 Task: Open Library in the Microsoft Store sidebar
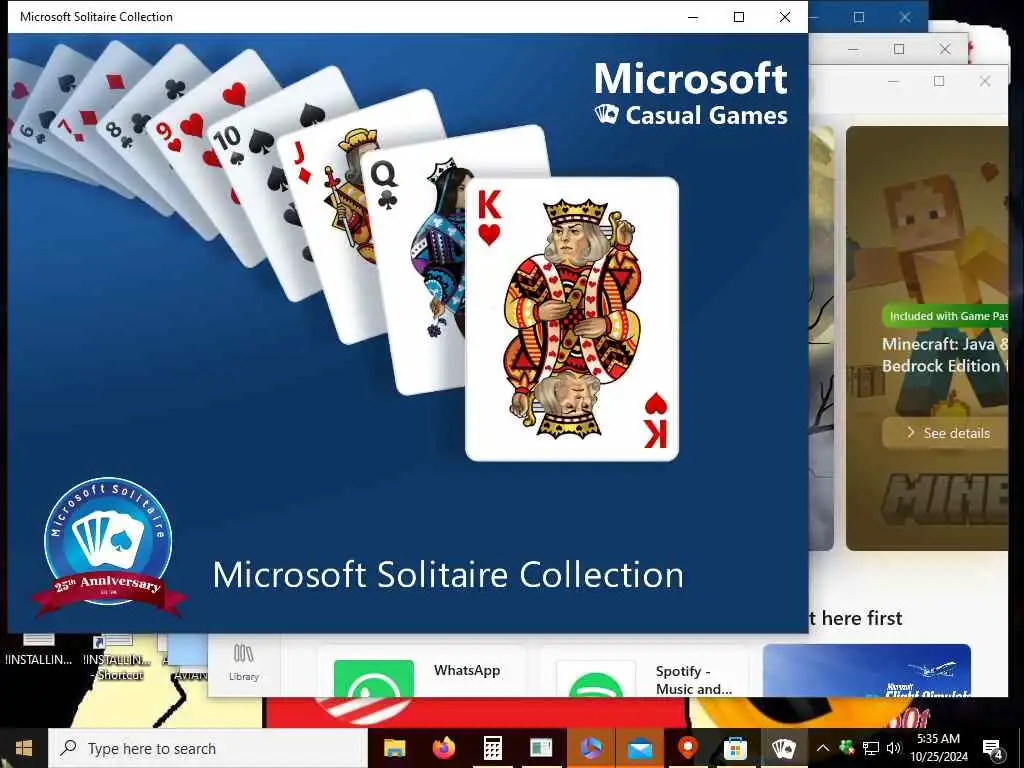(244, 662)
